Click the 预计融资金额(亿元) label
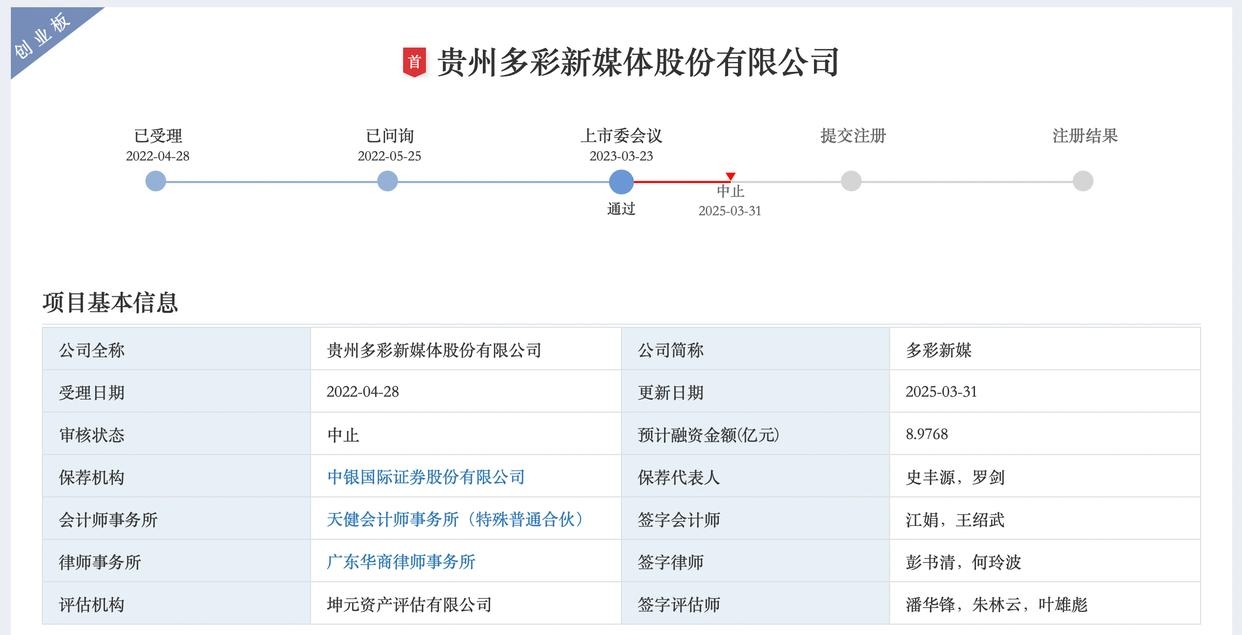Screen dimensions: 1242x635 coord(708,435)
